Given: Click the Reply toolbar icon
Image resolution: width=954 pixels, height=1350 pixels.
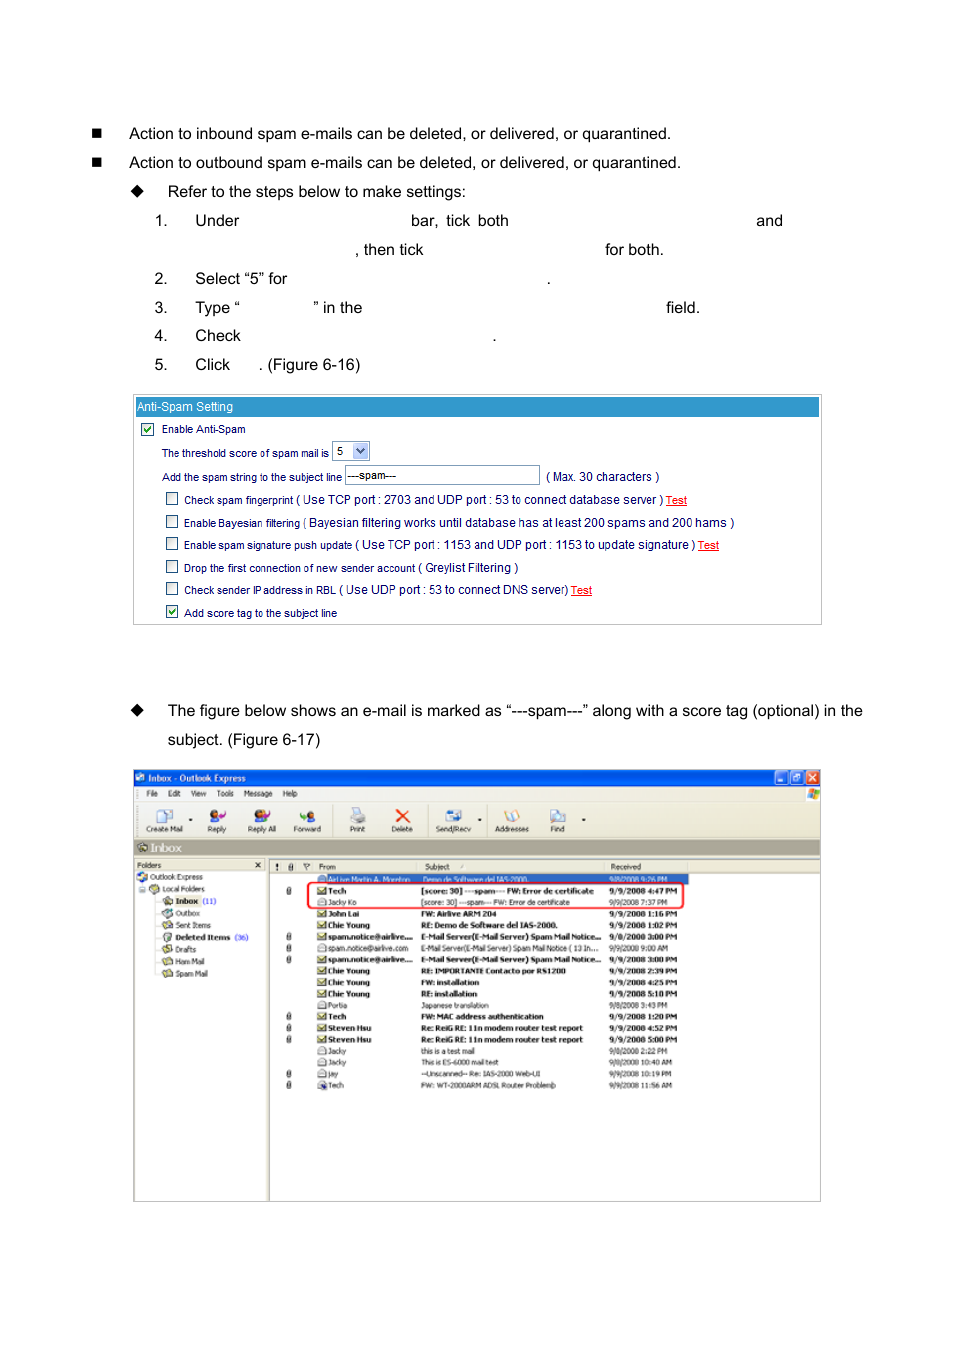Looking at the screenshot, I should pos(217,820).
